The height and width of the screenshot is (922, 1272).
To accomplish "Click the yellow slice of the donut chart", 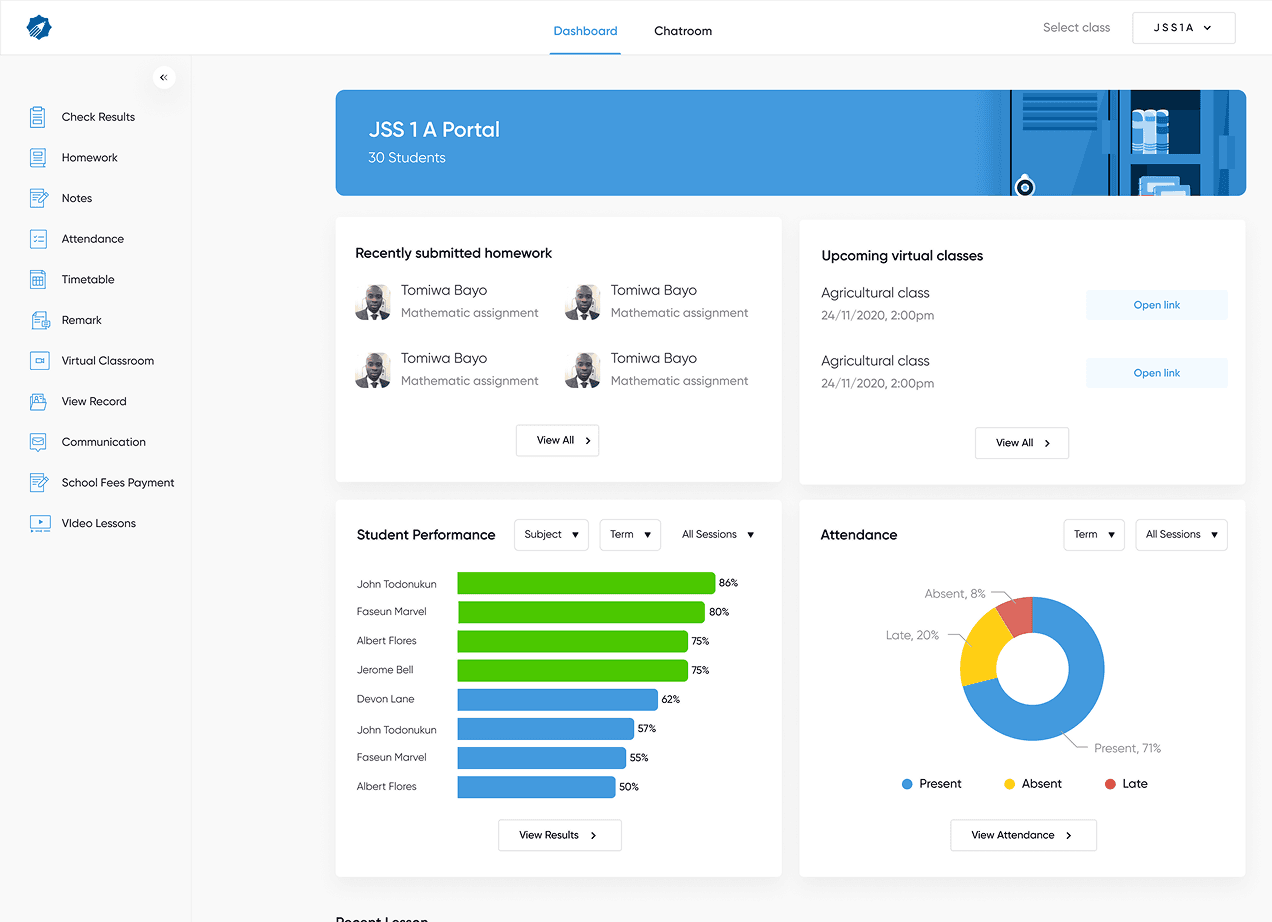I will (982, 648).
